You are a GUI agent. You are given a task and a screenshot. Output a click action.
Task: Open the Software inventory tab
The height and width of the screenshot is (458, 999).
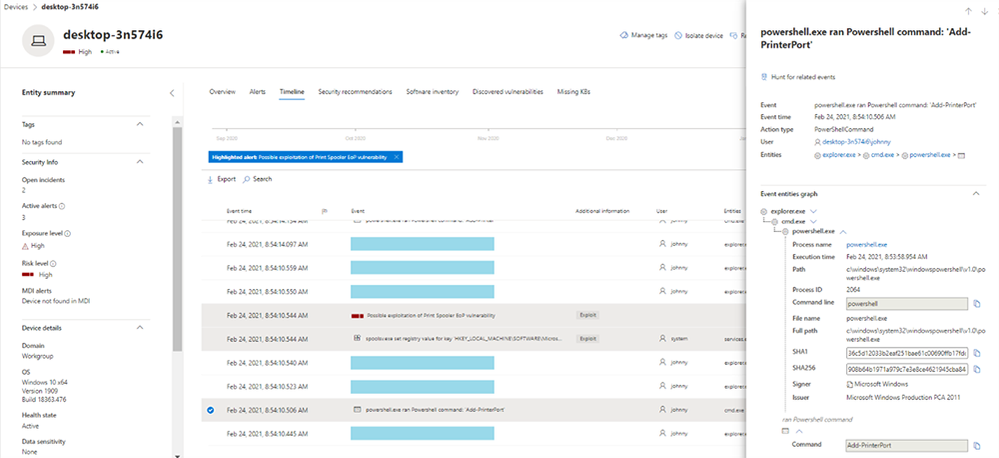[x=432, y=92]
